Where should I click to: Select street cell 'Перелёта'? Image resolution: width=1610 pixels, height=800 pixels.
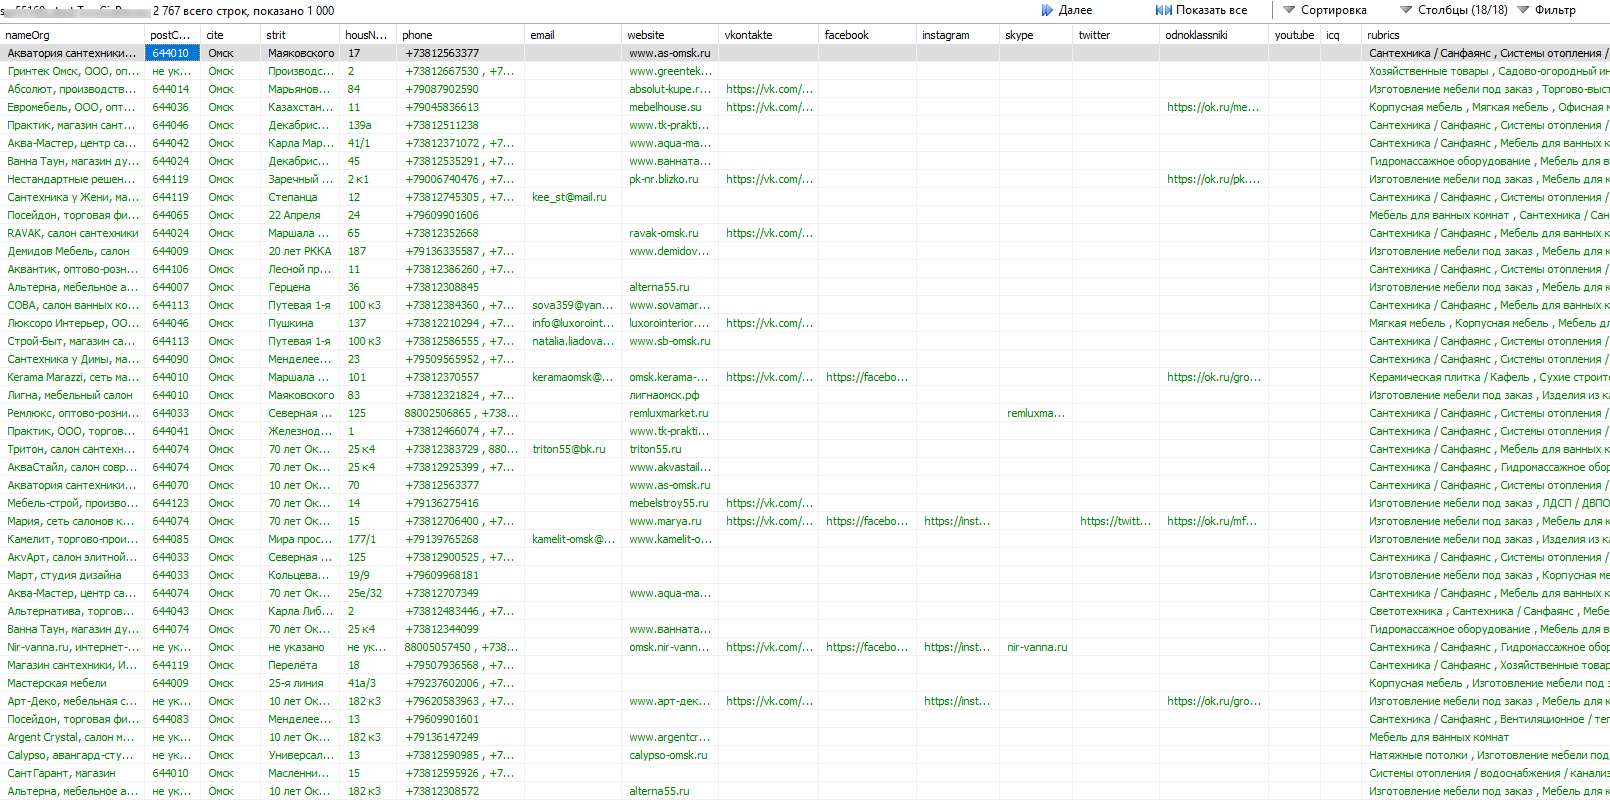tap(301, 665)
